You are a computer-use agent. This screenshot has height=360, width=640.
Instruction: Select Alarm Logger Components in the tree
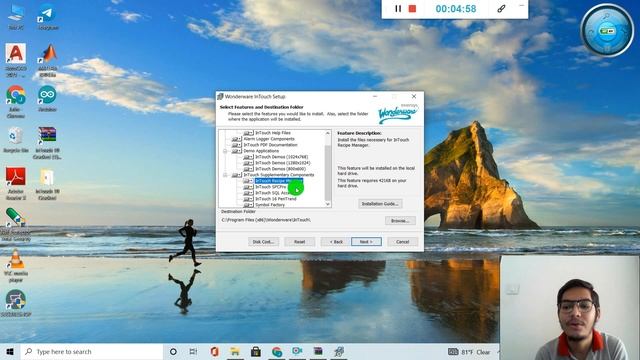pyautogui.click(x=269, y=139)
